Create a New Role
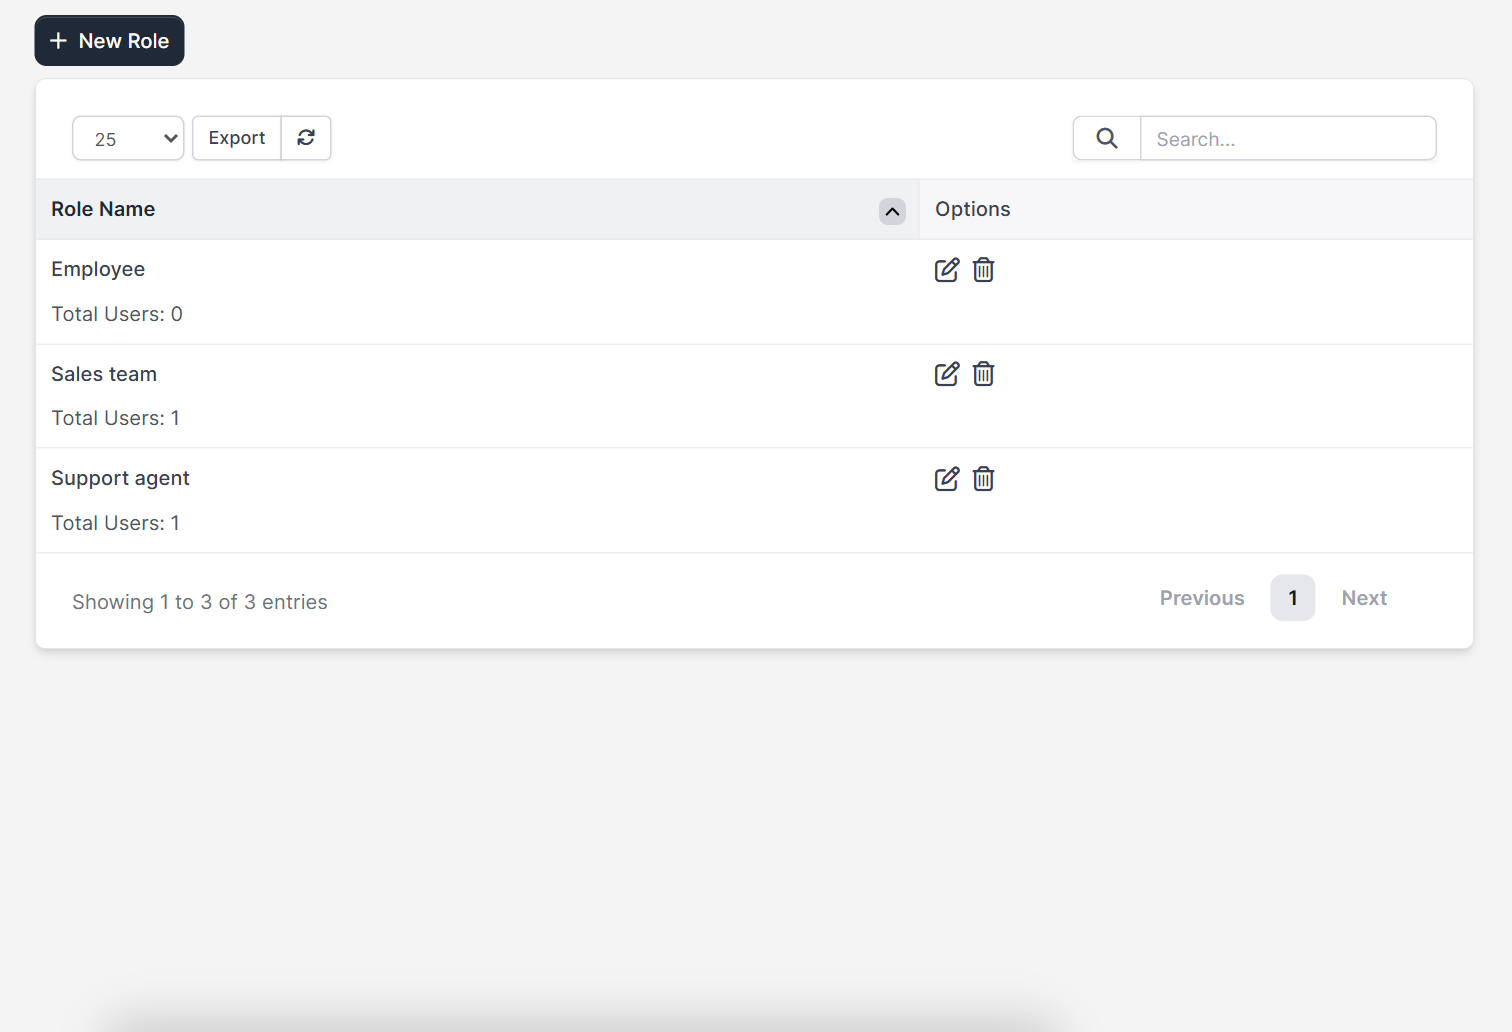 pos(110,41)
